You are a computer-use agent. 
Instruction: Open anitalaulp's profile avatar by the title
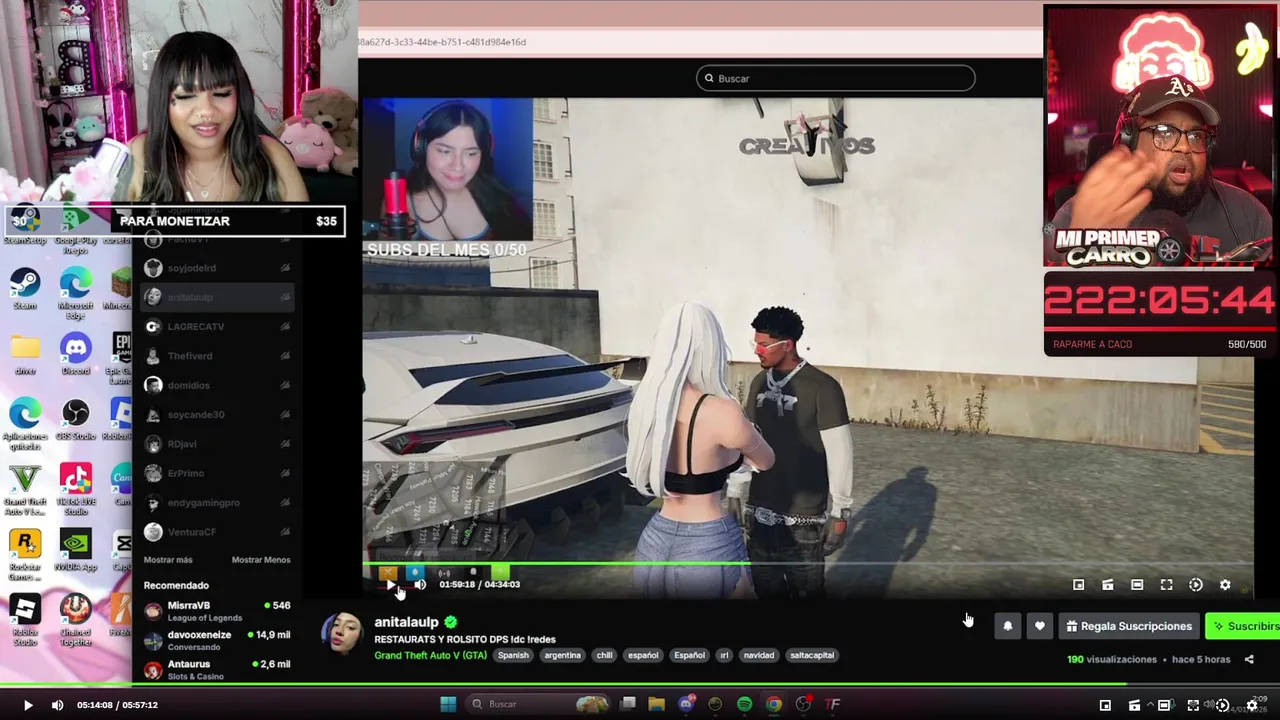[x=342, y=635]
